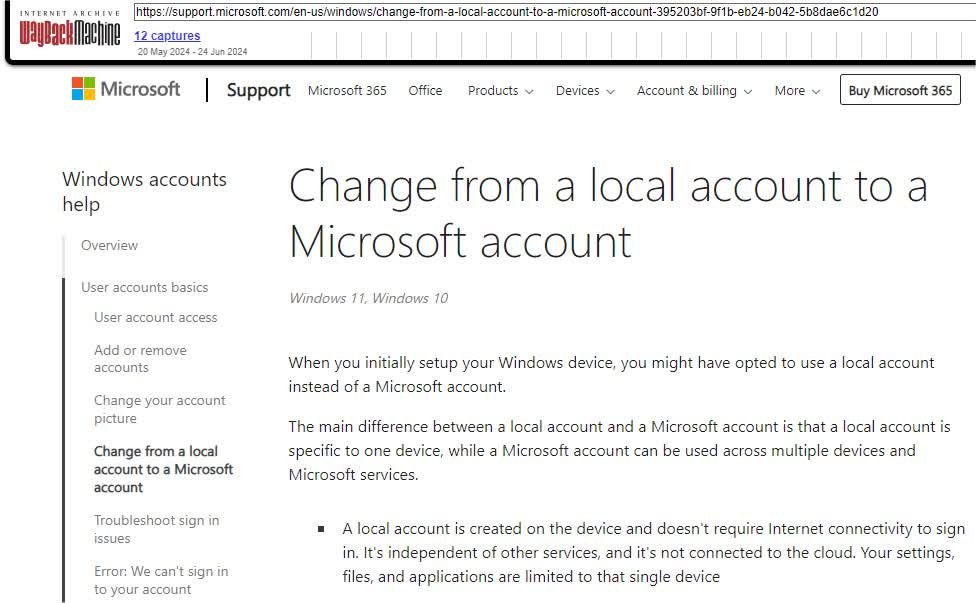Open Change your account picture page
The width and height of the screenshot is (976, 603).
160,409
